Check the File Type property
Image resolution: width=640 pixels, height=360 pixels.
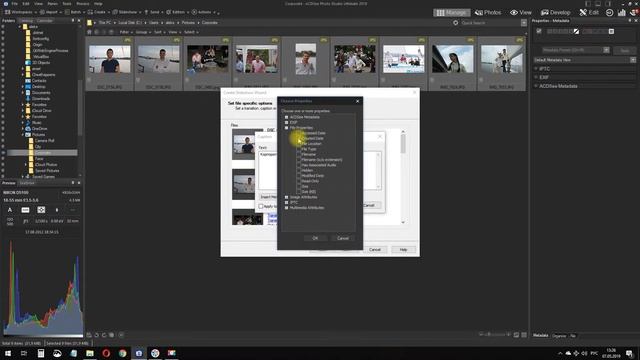click(299, 149)
